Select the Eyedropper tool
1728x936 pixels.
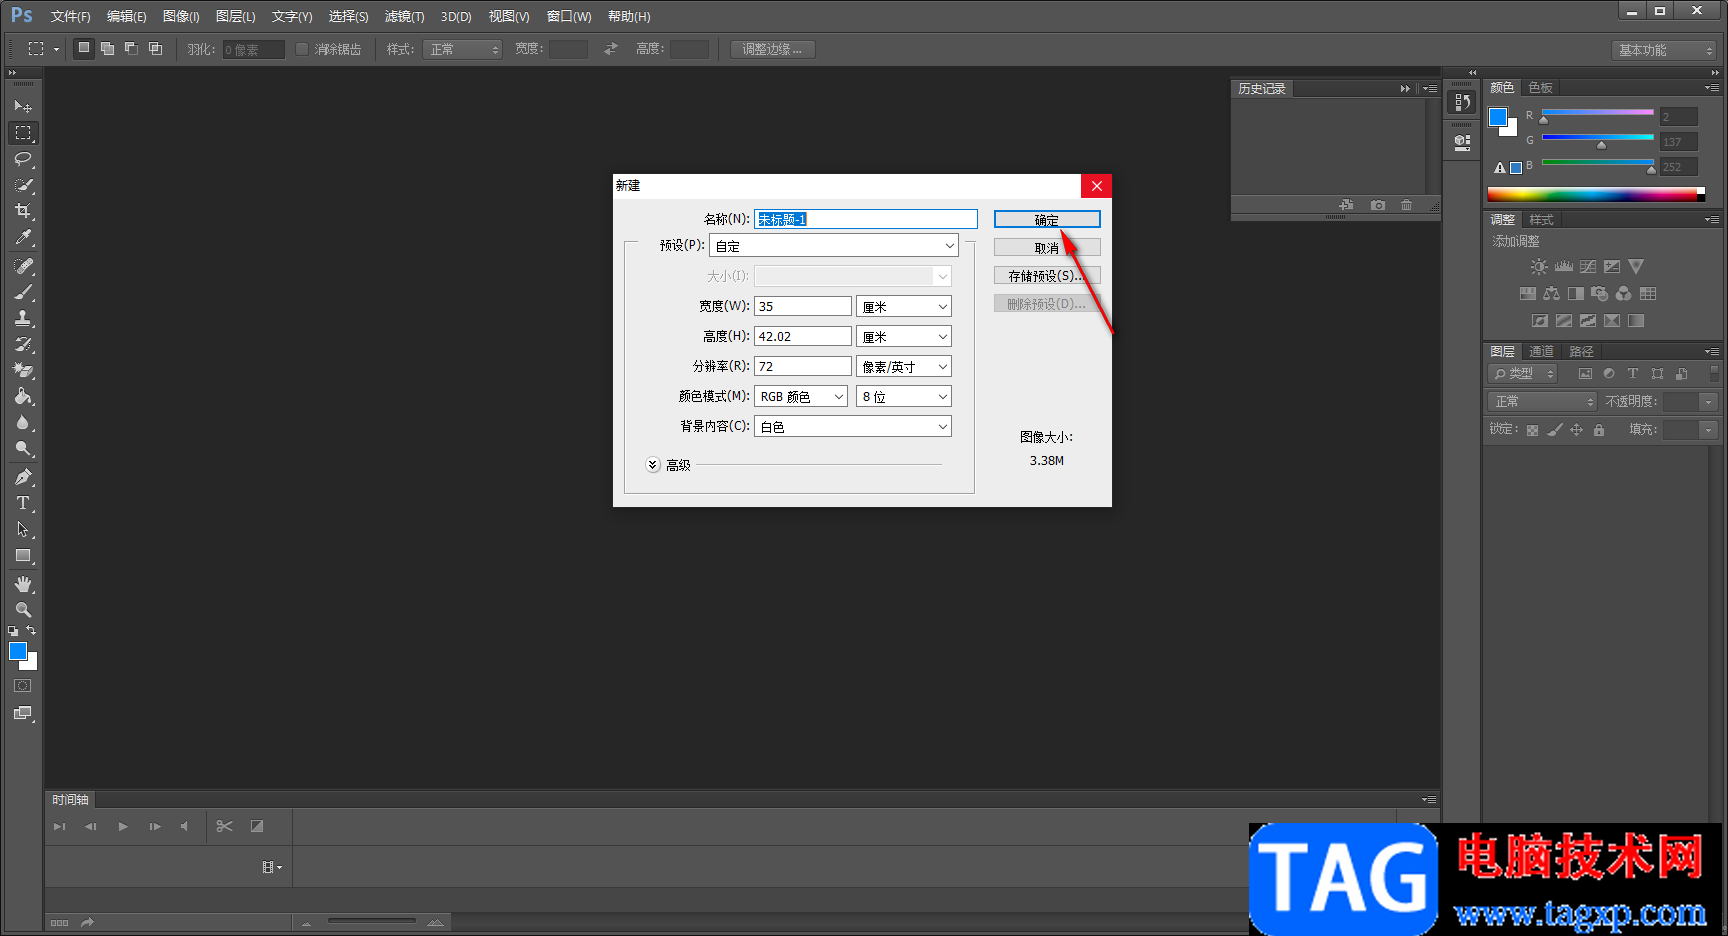[23, 237]
